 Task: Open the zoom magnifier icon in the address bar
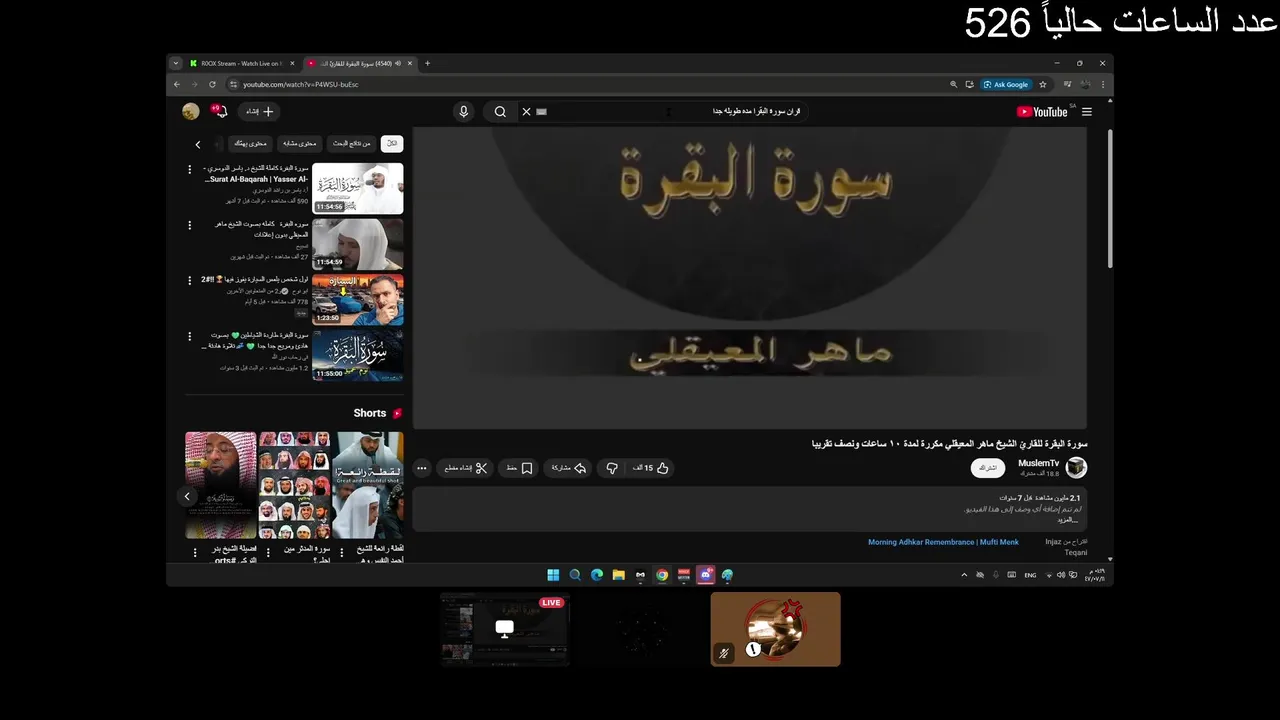click(954, 84)
